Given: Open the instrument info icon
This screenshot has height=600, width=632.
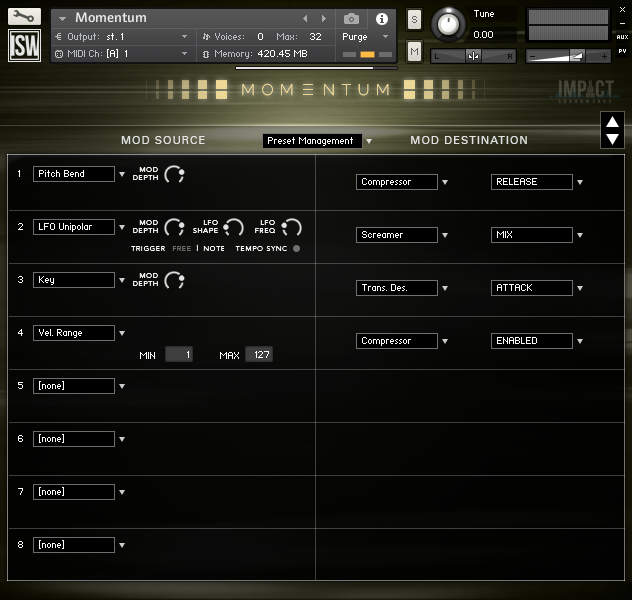Looking at the screenshot, I should pyautogui.click(x=382, y=19).
